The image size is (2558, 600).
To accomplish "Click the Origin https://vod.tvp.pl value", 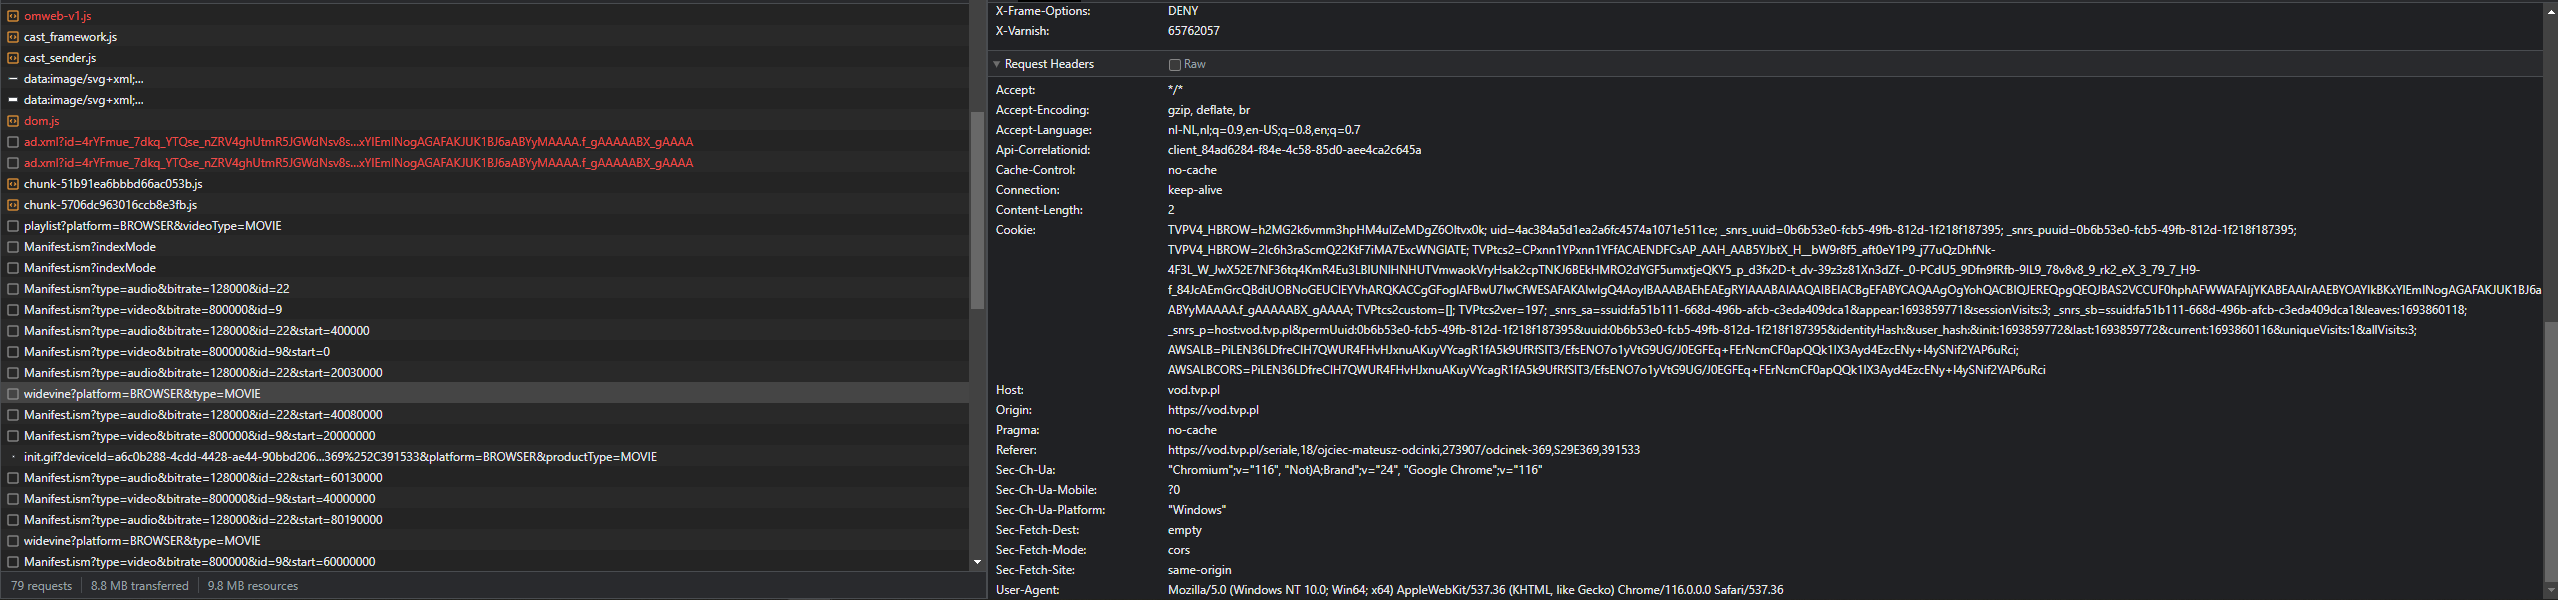I will [x=1213, y=410].
